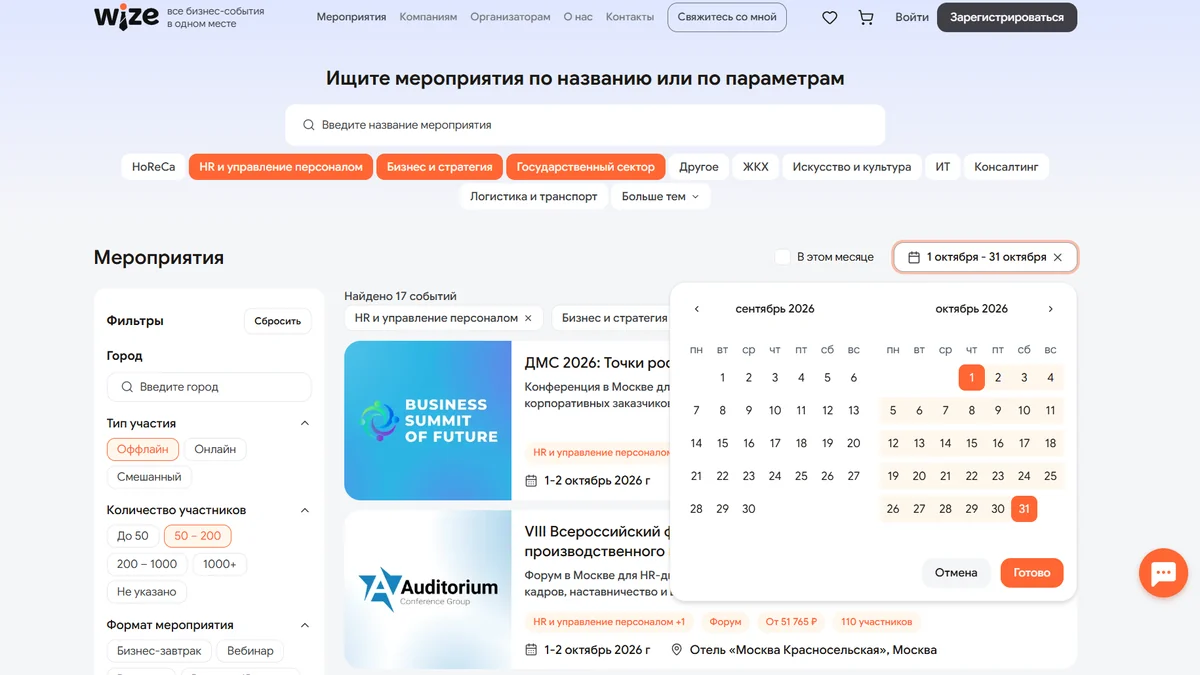The width and height of the screenshot is (1200, 675).
Task: Go to previous month in calendar
Action: click(x=697, y=309)
